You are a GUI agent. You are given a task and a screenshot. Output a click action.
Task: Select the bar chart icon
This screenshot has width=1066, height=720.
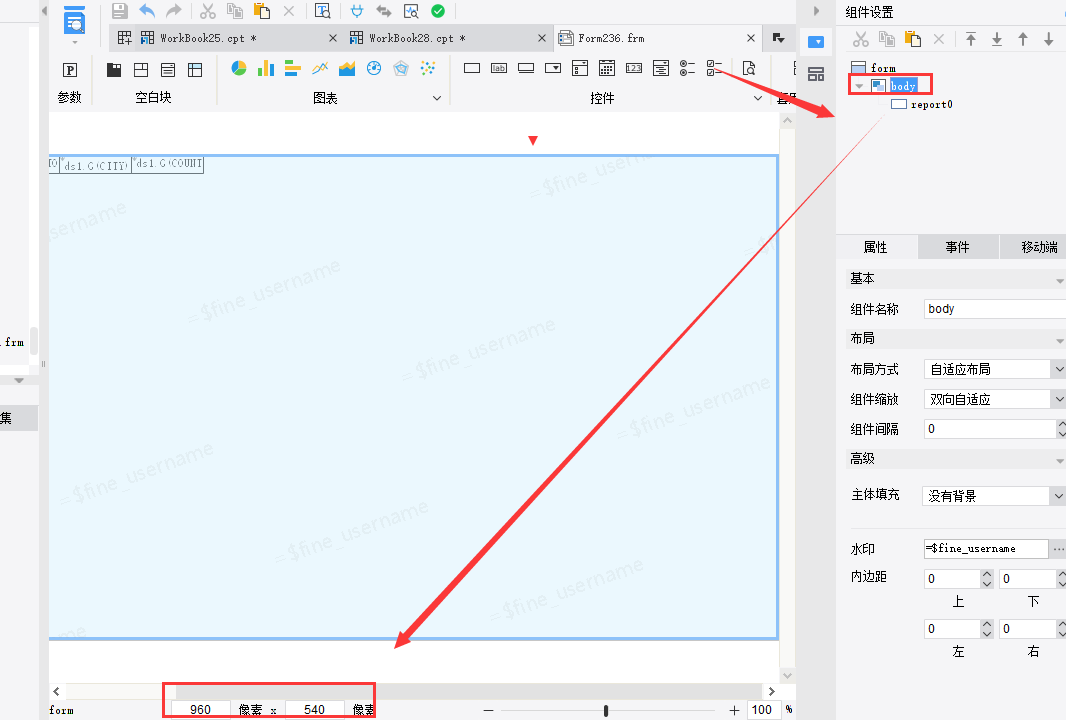point(266,68)
